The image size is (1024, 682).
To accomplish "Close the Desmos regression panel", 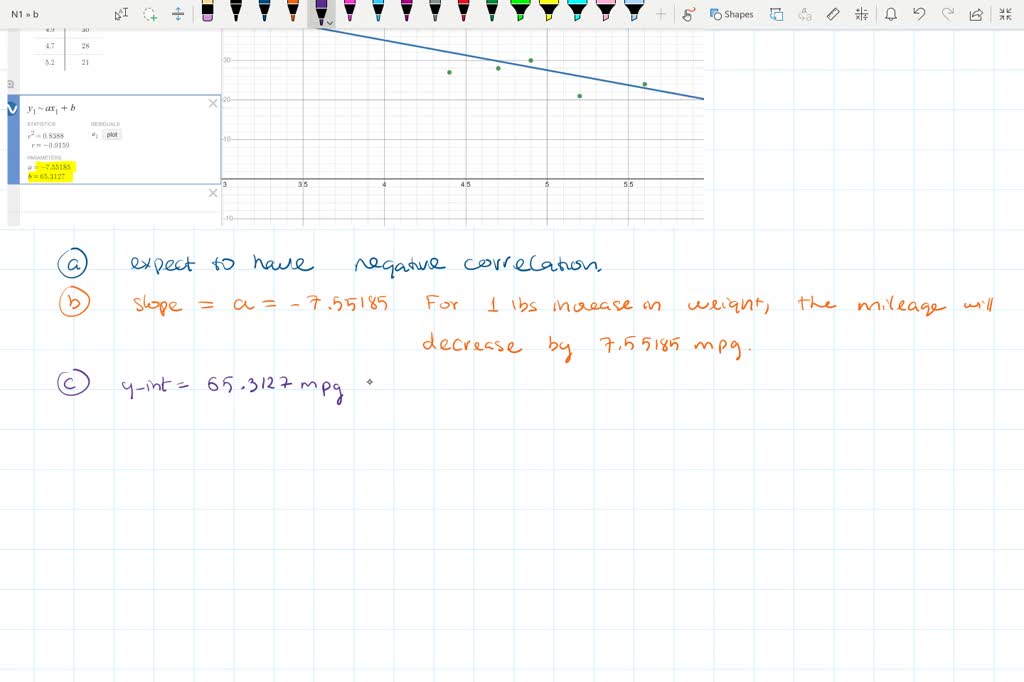I will 213,103.
